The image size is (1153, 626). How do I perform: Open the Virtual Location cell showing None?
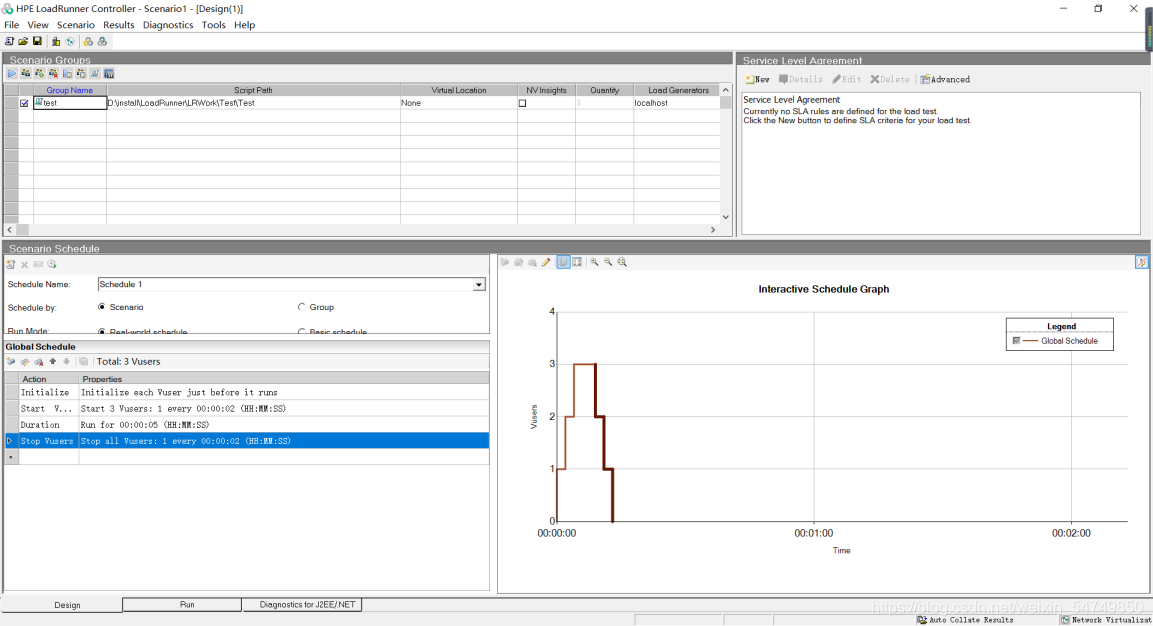(457, 103)
